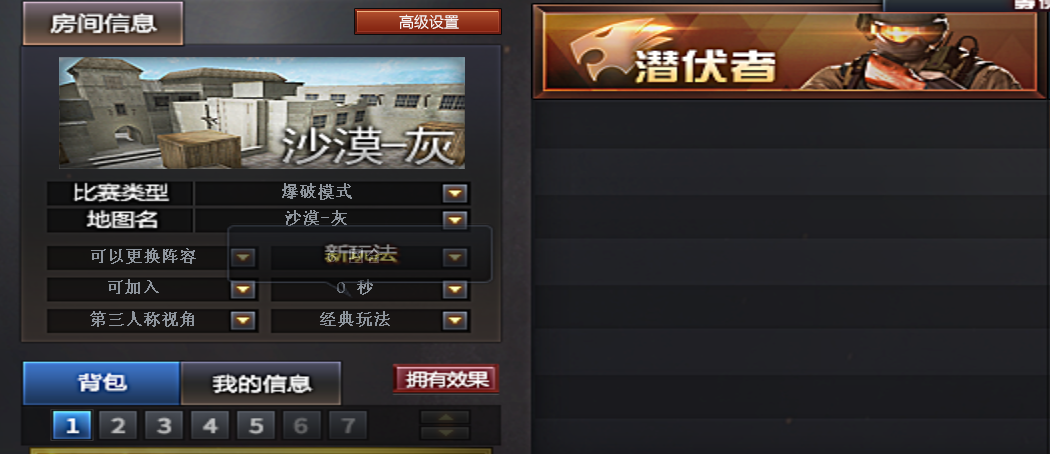Select backpack slot 4

tap(210, 426)
